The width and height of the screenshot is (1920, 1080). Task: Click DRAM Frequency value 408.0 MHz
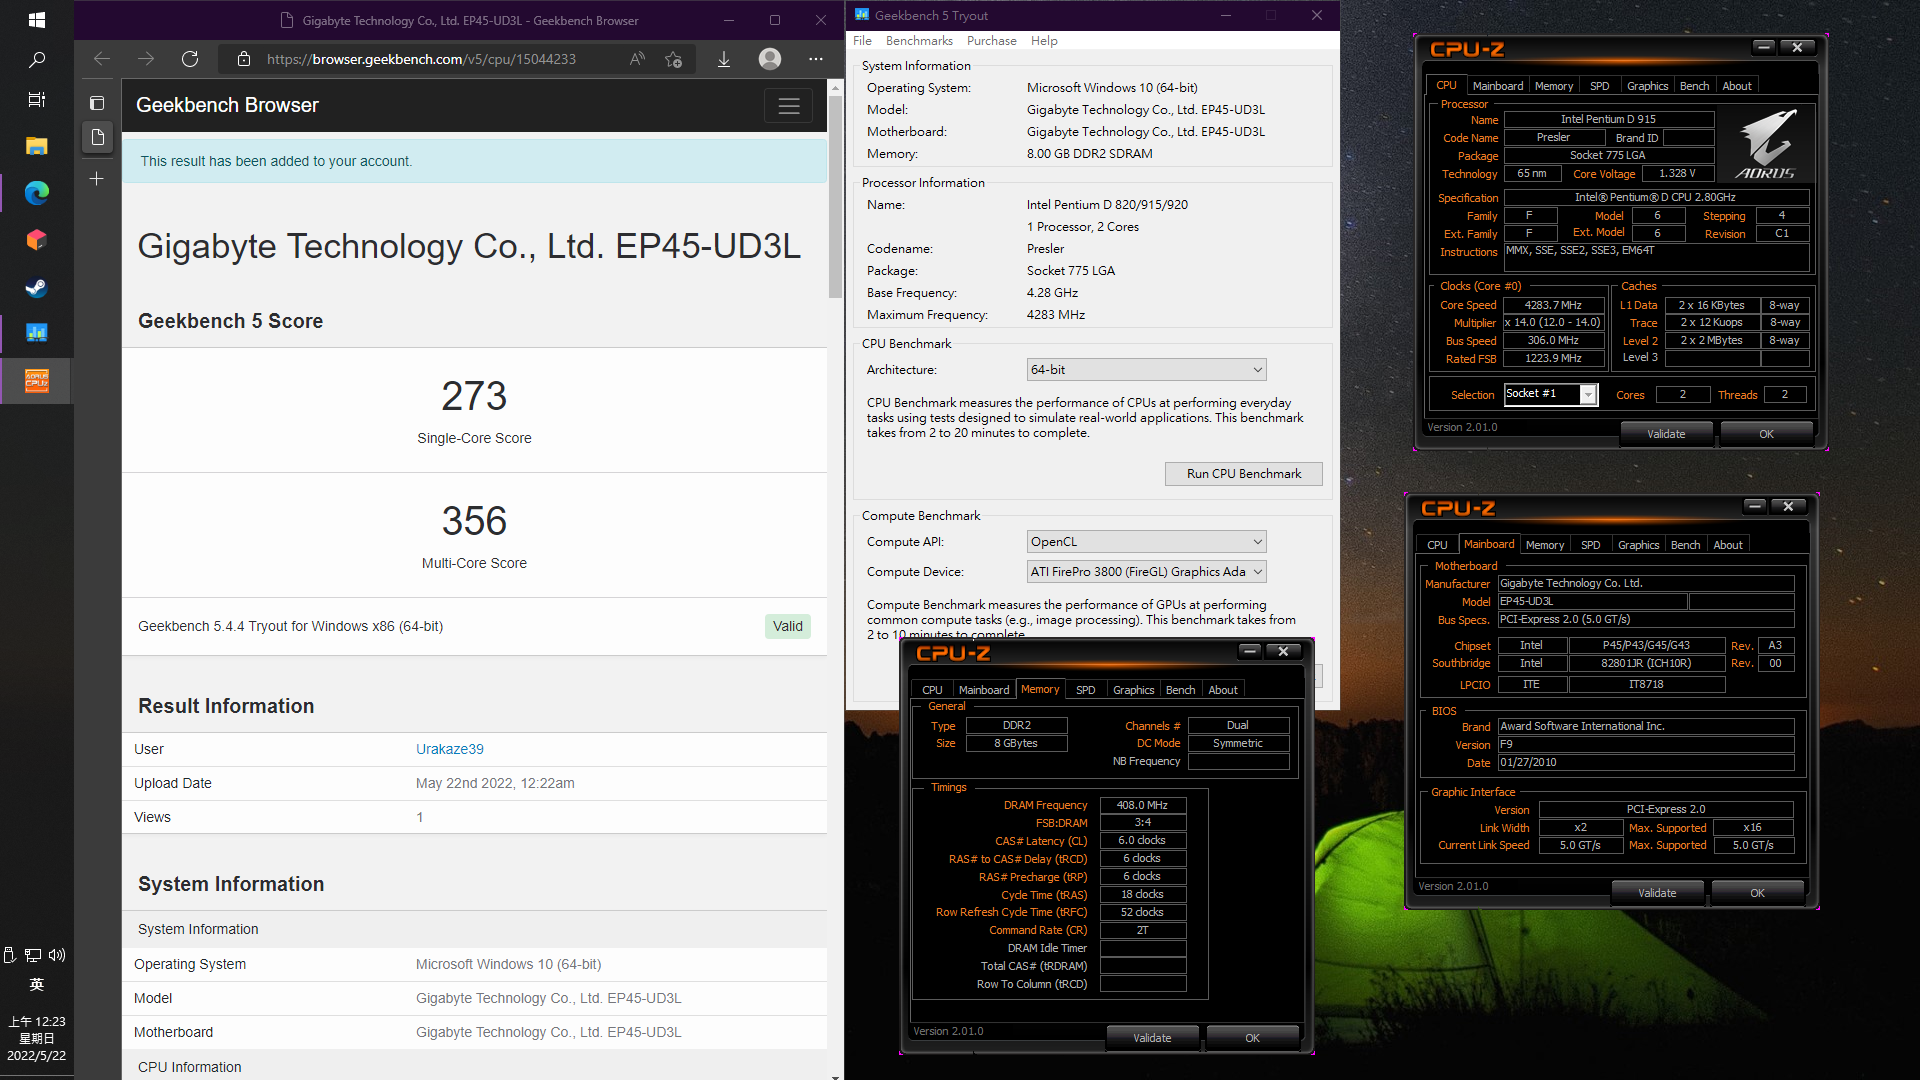point(1142,805)
